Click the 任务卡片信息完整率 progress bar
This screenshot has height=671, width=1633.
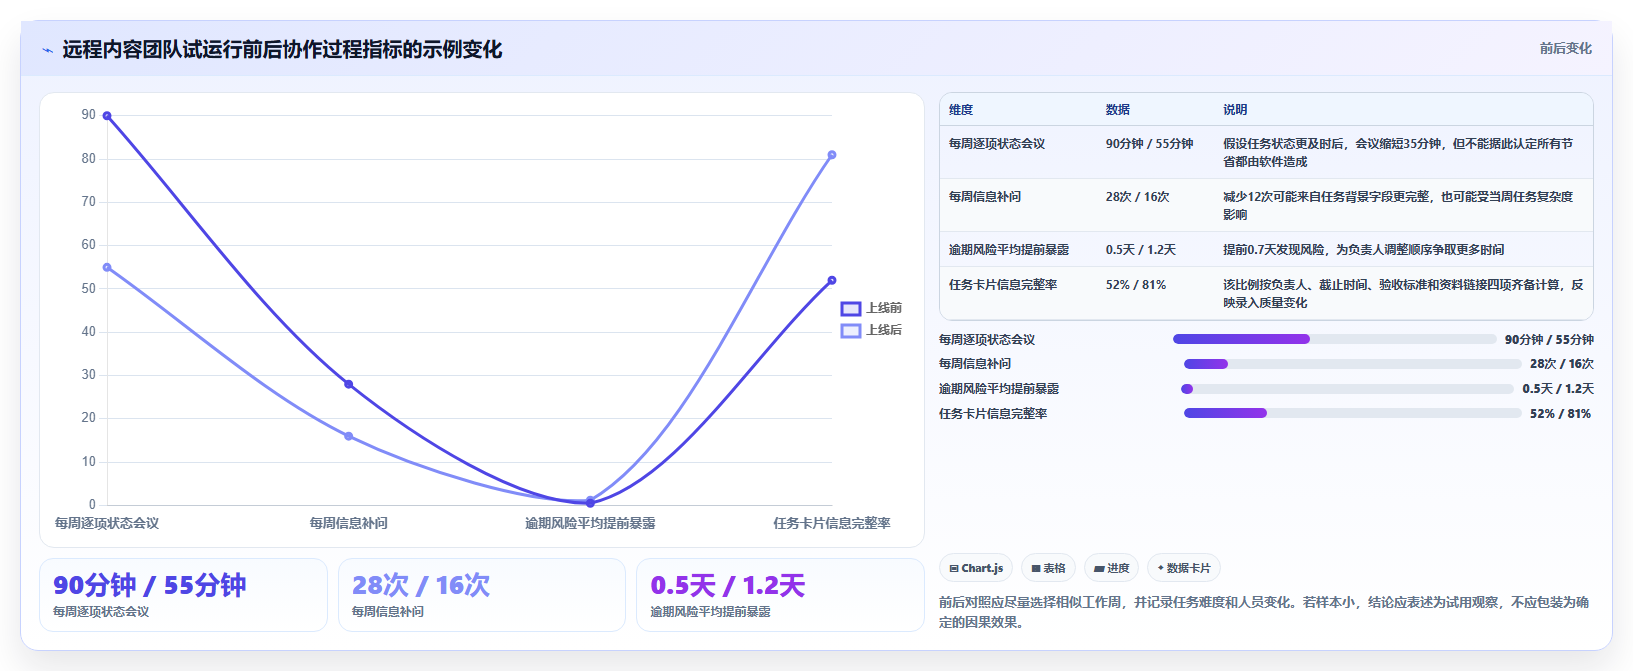[x=1352, y=413]
